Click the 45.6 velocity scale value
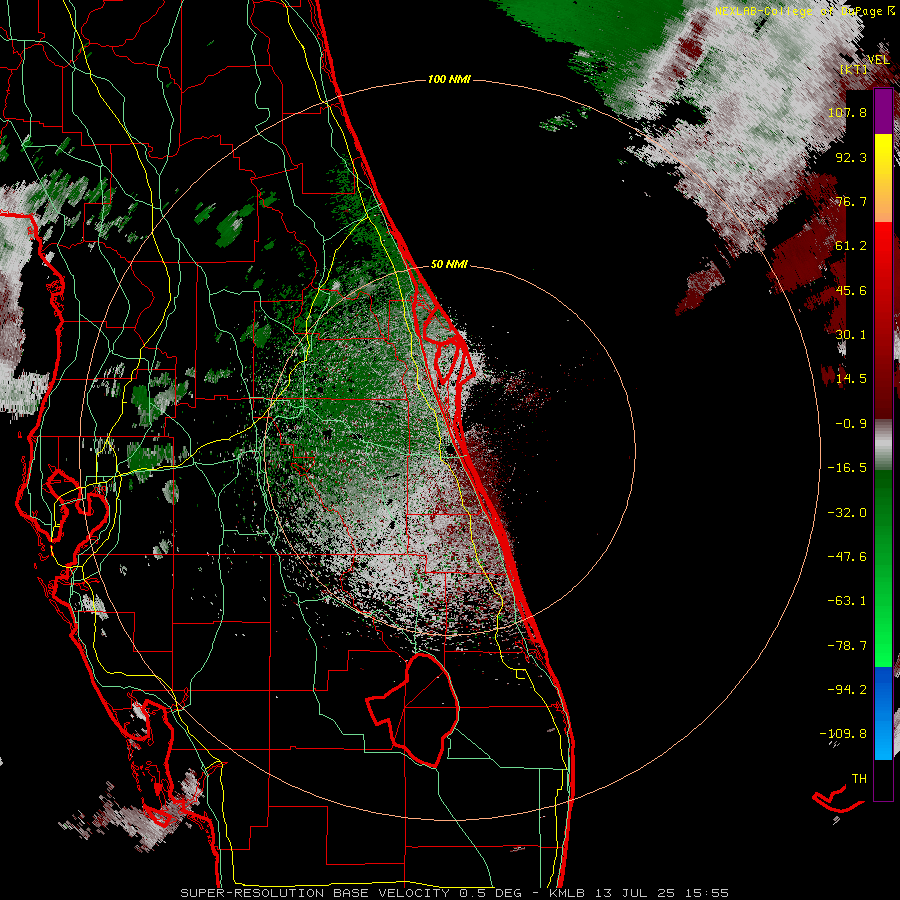Viewport: 900px width, 900px height. pos(851,290)
